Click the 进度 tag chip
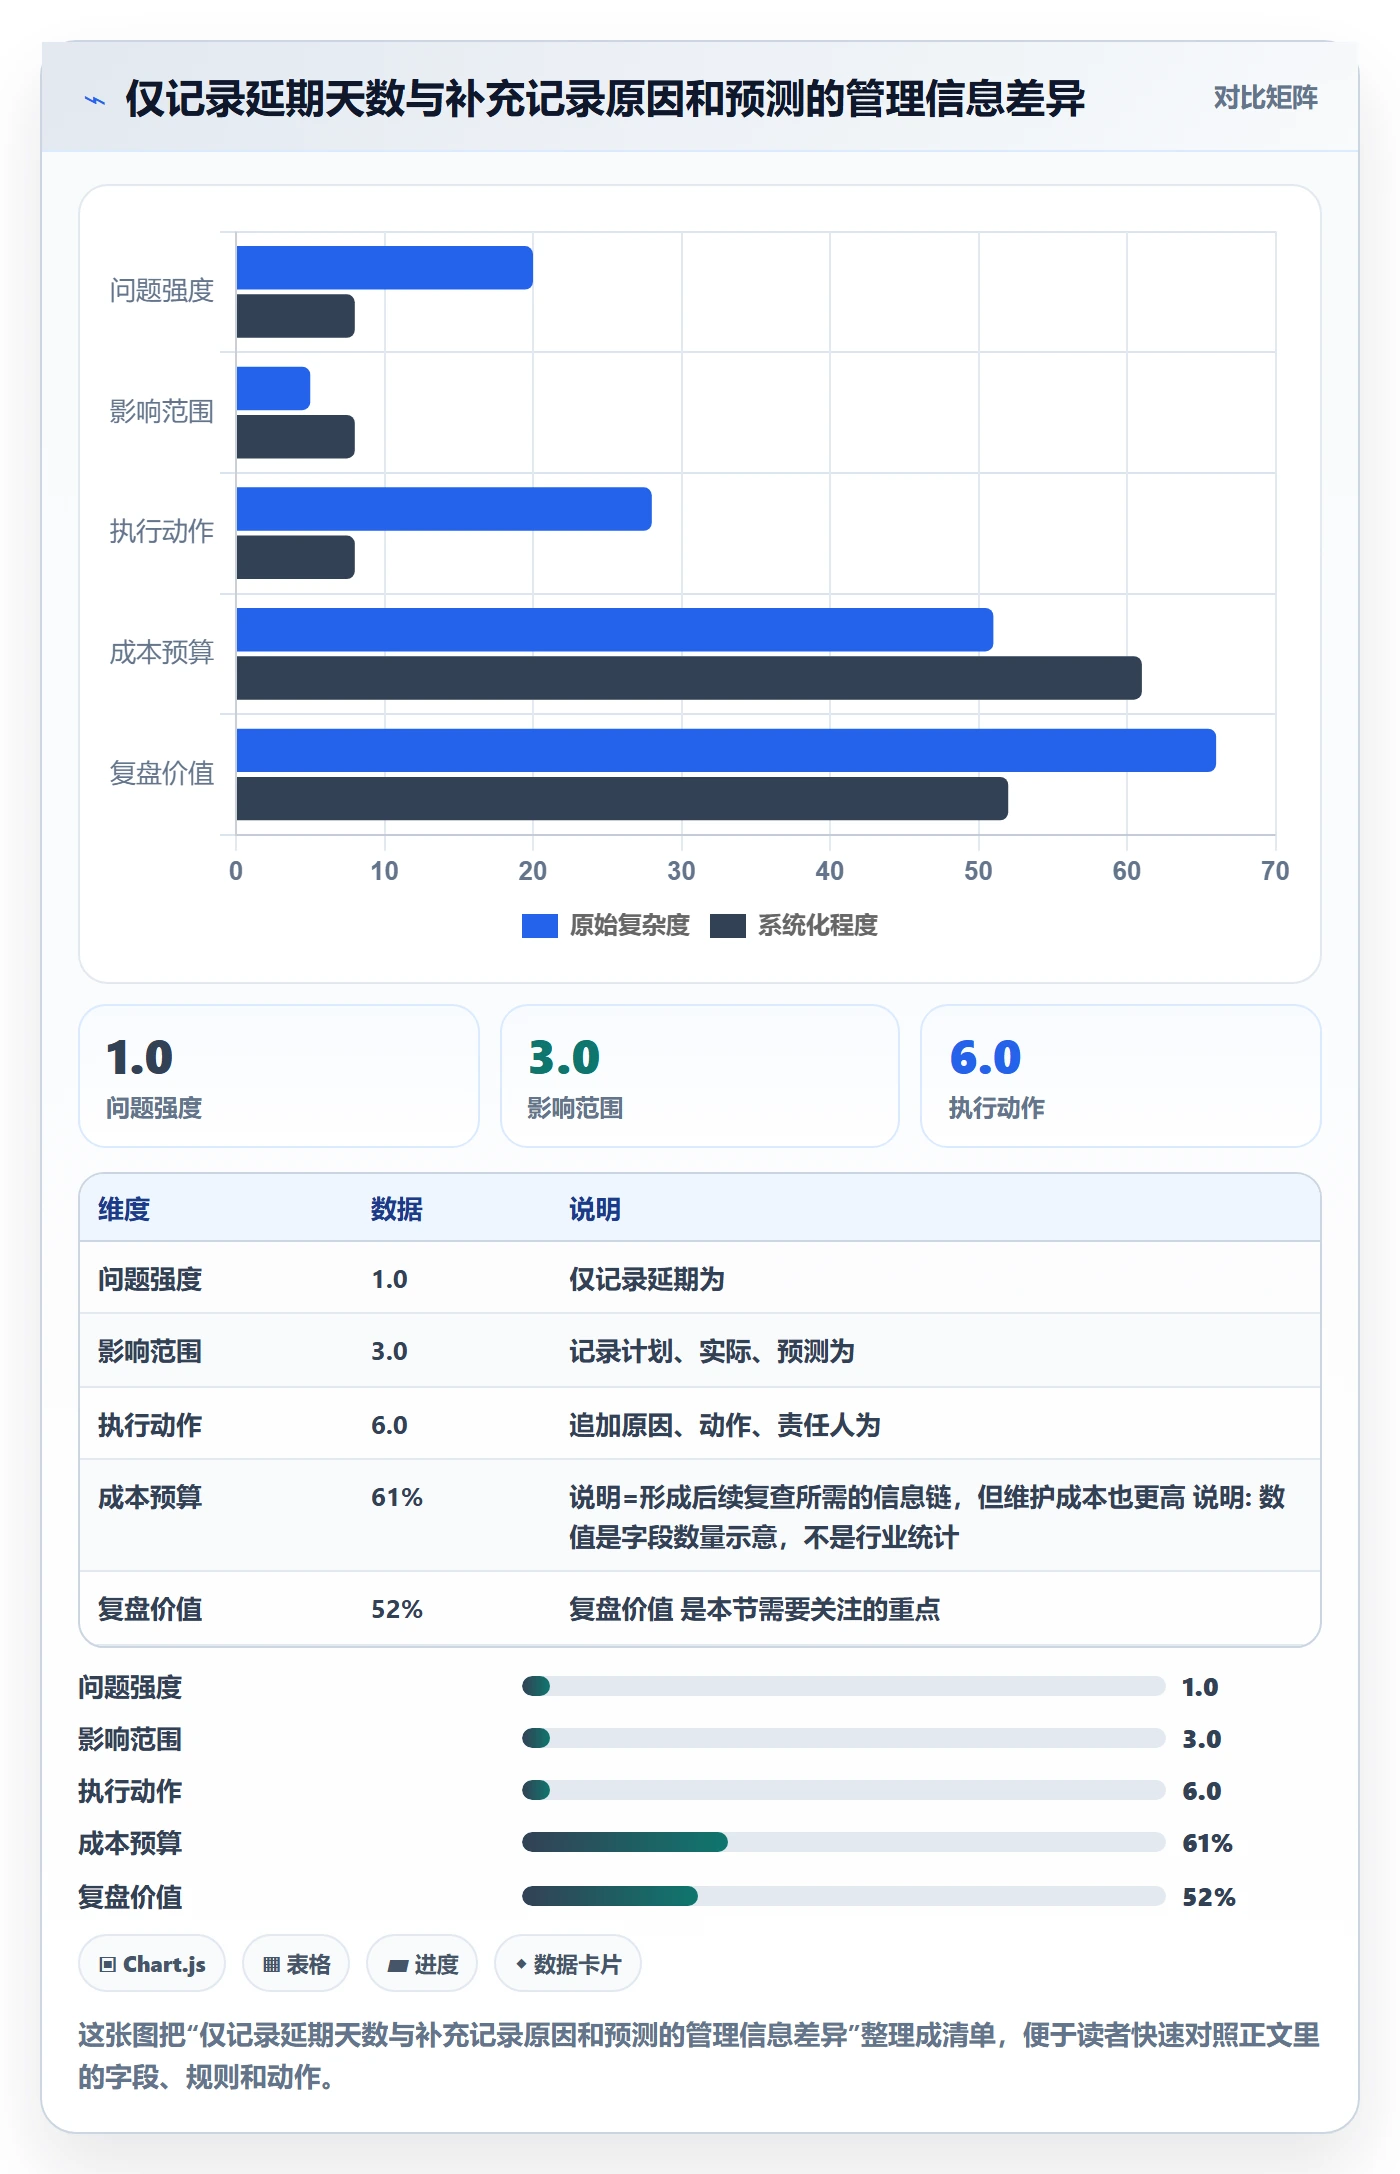Screen dimensions: 1400x2174 [422, 1964]
